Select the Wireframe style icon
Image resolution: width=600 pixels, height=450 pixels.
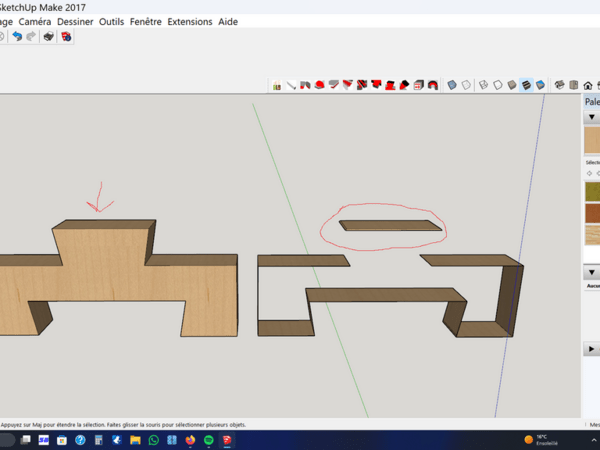482,85
